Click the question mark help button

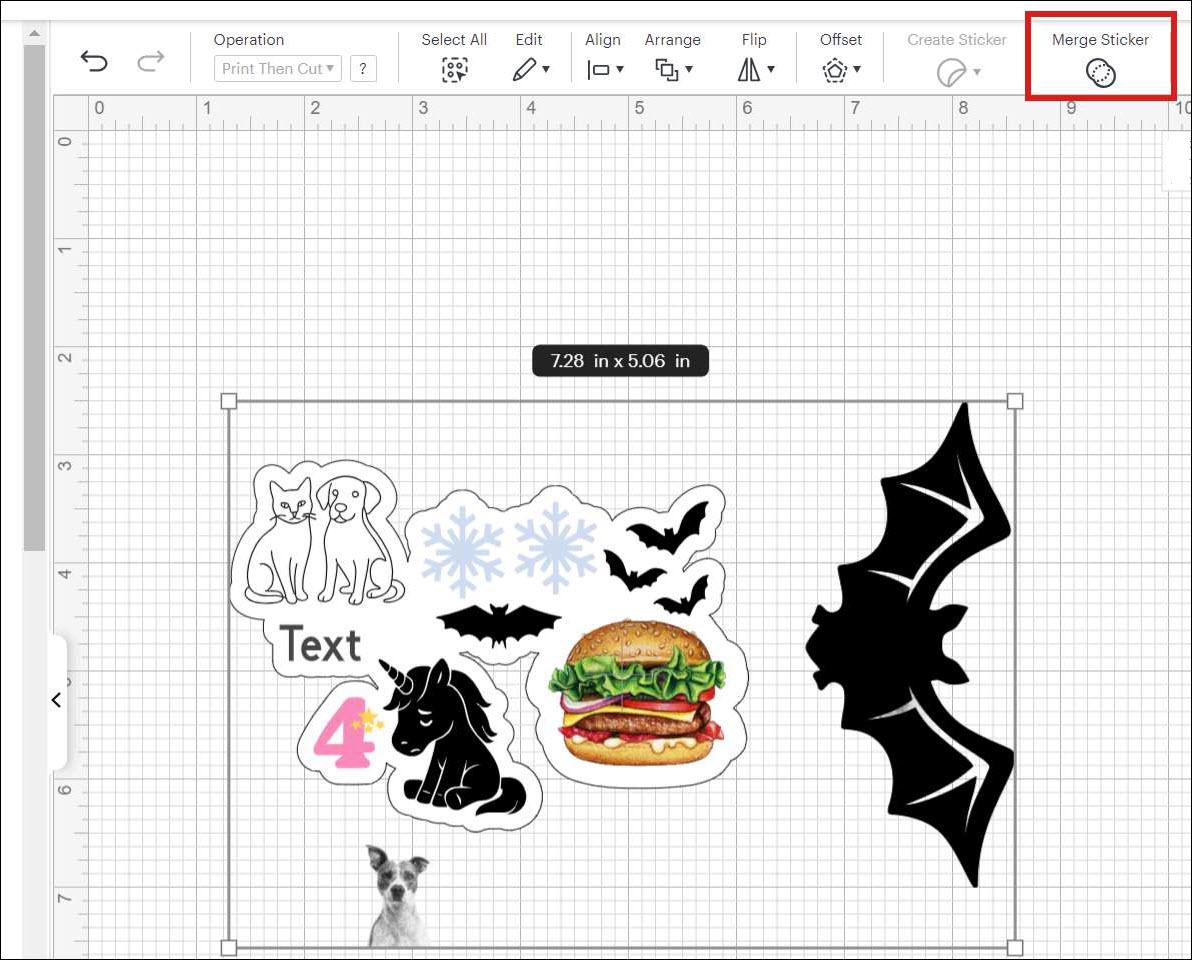[x=363, y=68]
